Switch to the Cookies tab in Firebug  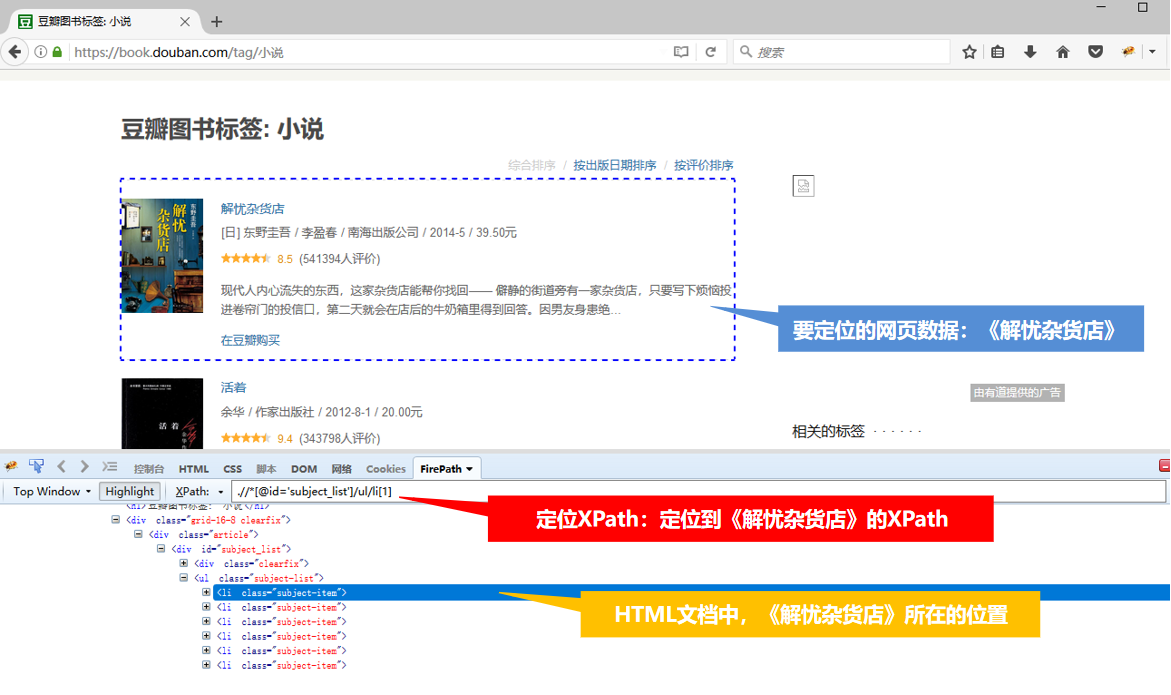pyautogui.click(x=386, y=468)
